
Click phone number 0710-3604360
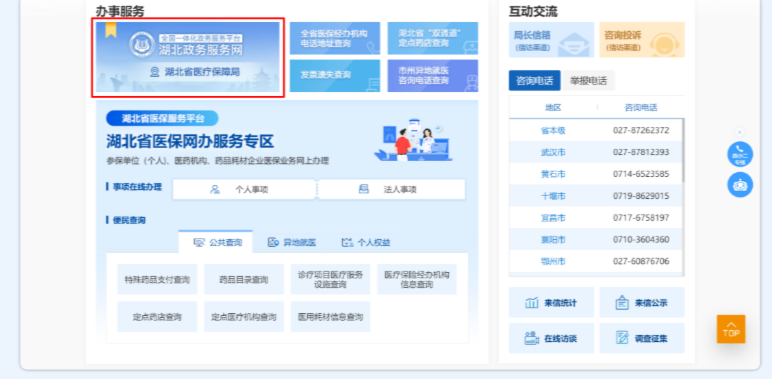pyautogui.click(x=641, y=240)
